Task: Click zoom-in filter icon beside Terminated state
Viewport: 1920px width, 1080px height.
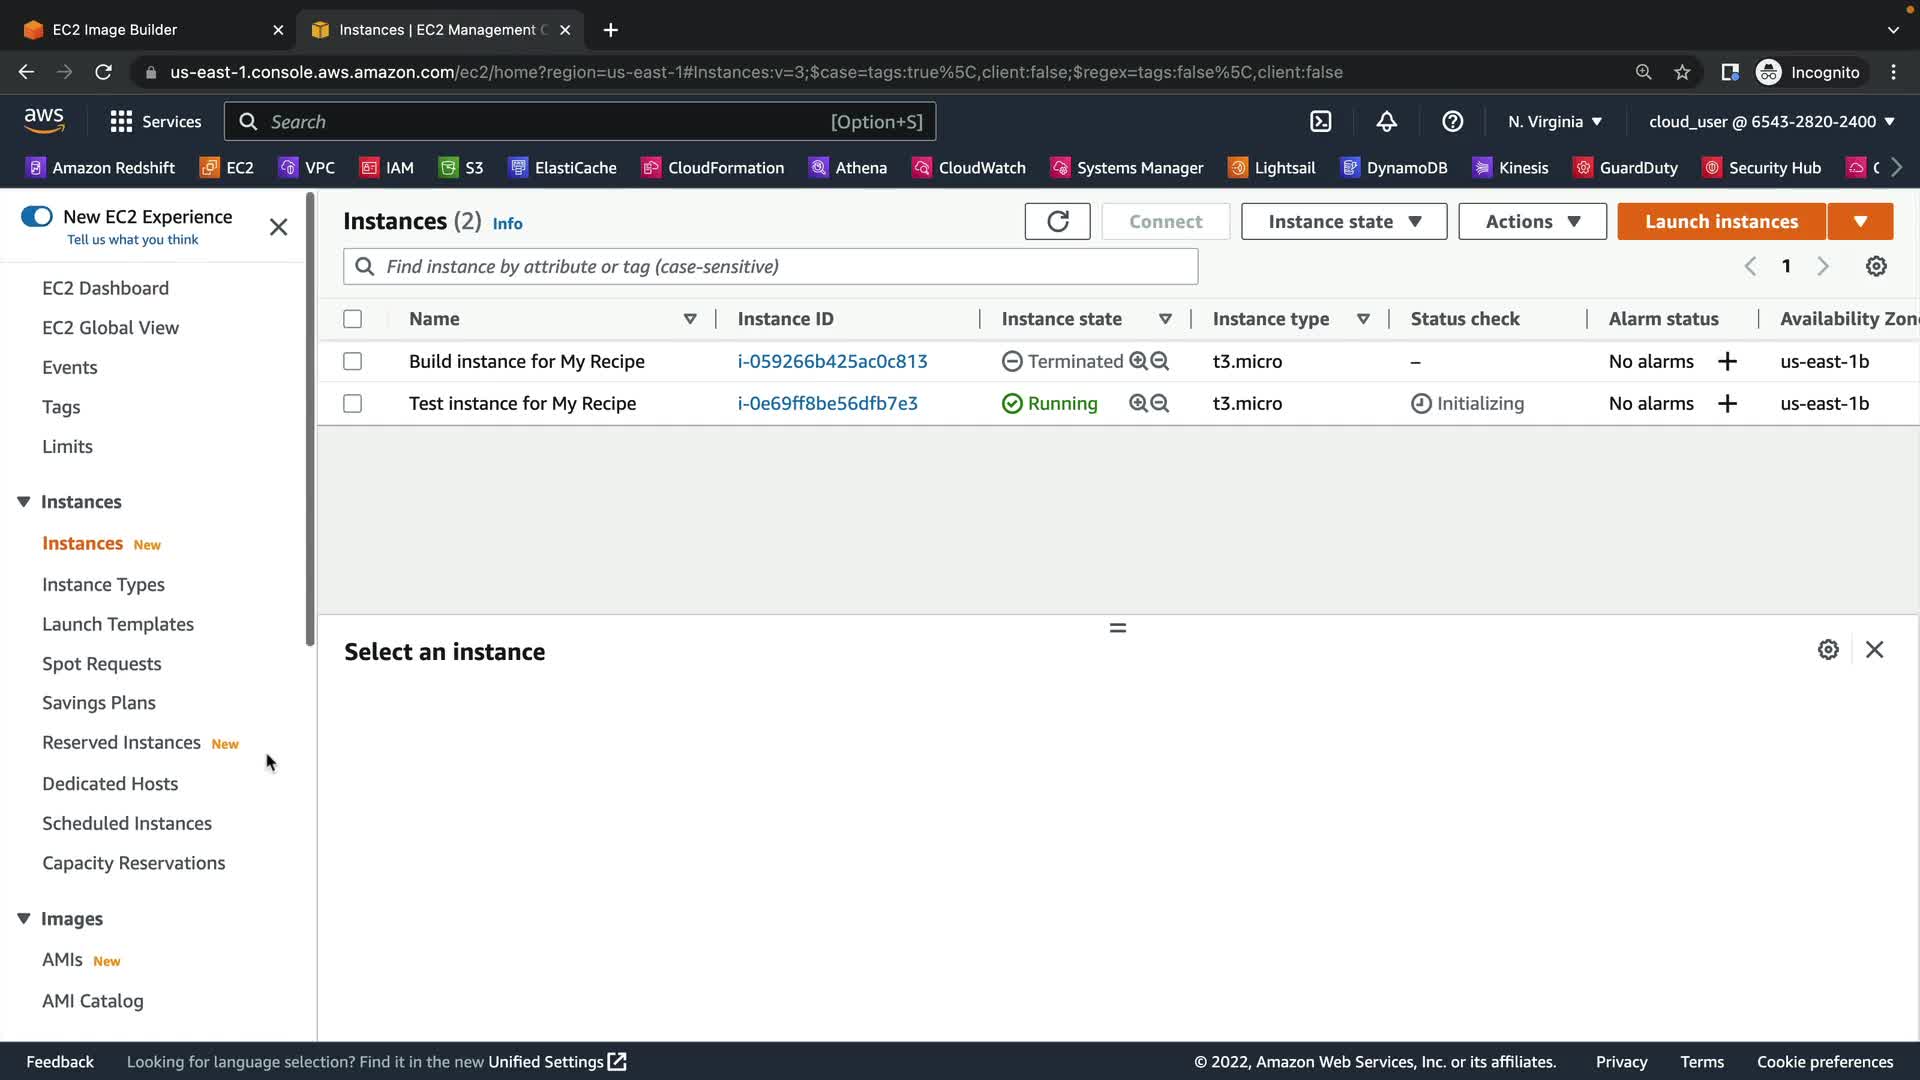Action: (1138, 361)
